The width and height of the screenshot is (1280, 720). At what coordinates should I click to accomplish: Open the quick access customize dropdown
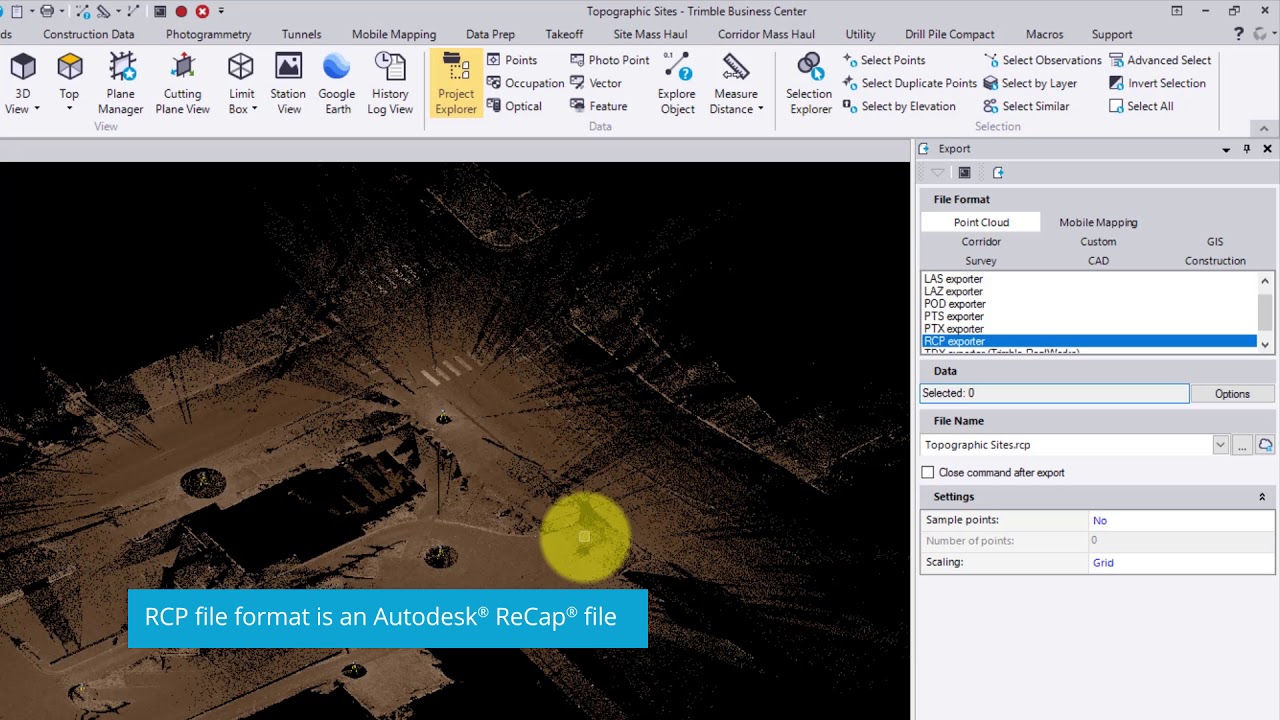tap(221, 11)
